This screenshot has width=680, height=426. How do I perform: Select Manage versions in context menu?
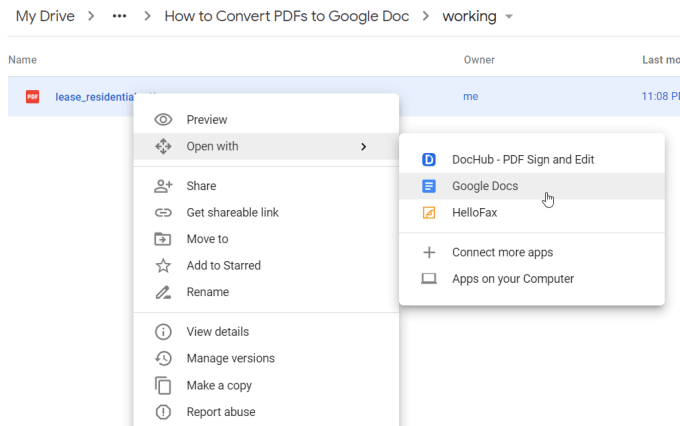tap(230, 358)
